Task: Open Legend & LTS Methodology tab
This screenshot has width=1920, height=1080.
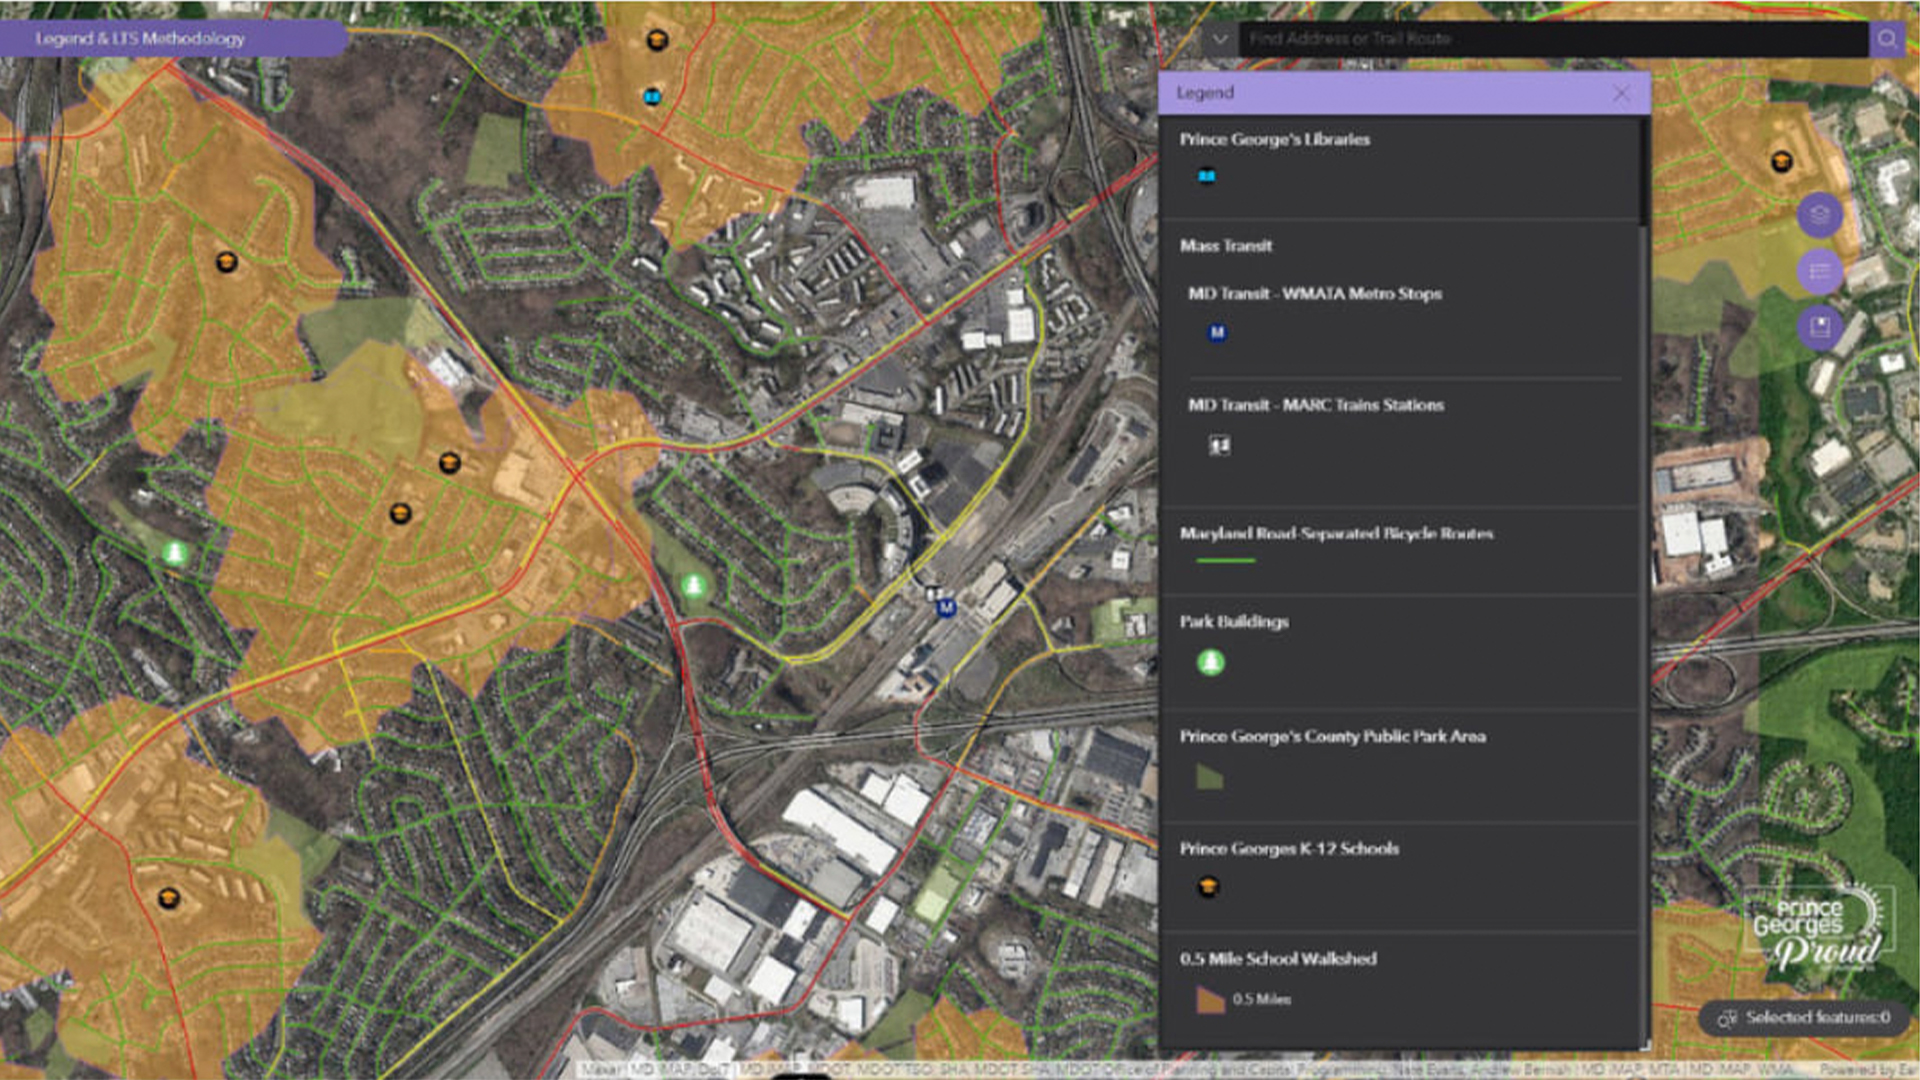Action: click(140, 38)
